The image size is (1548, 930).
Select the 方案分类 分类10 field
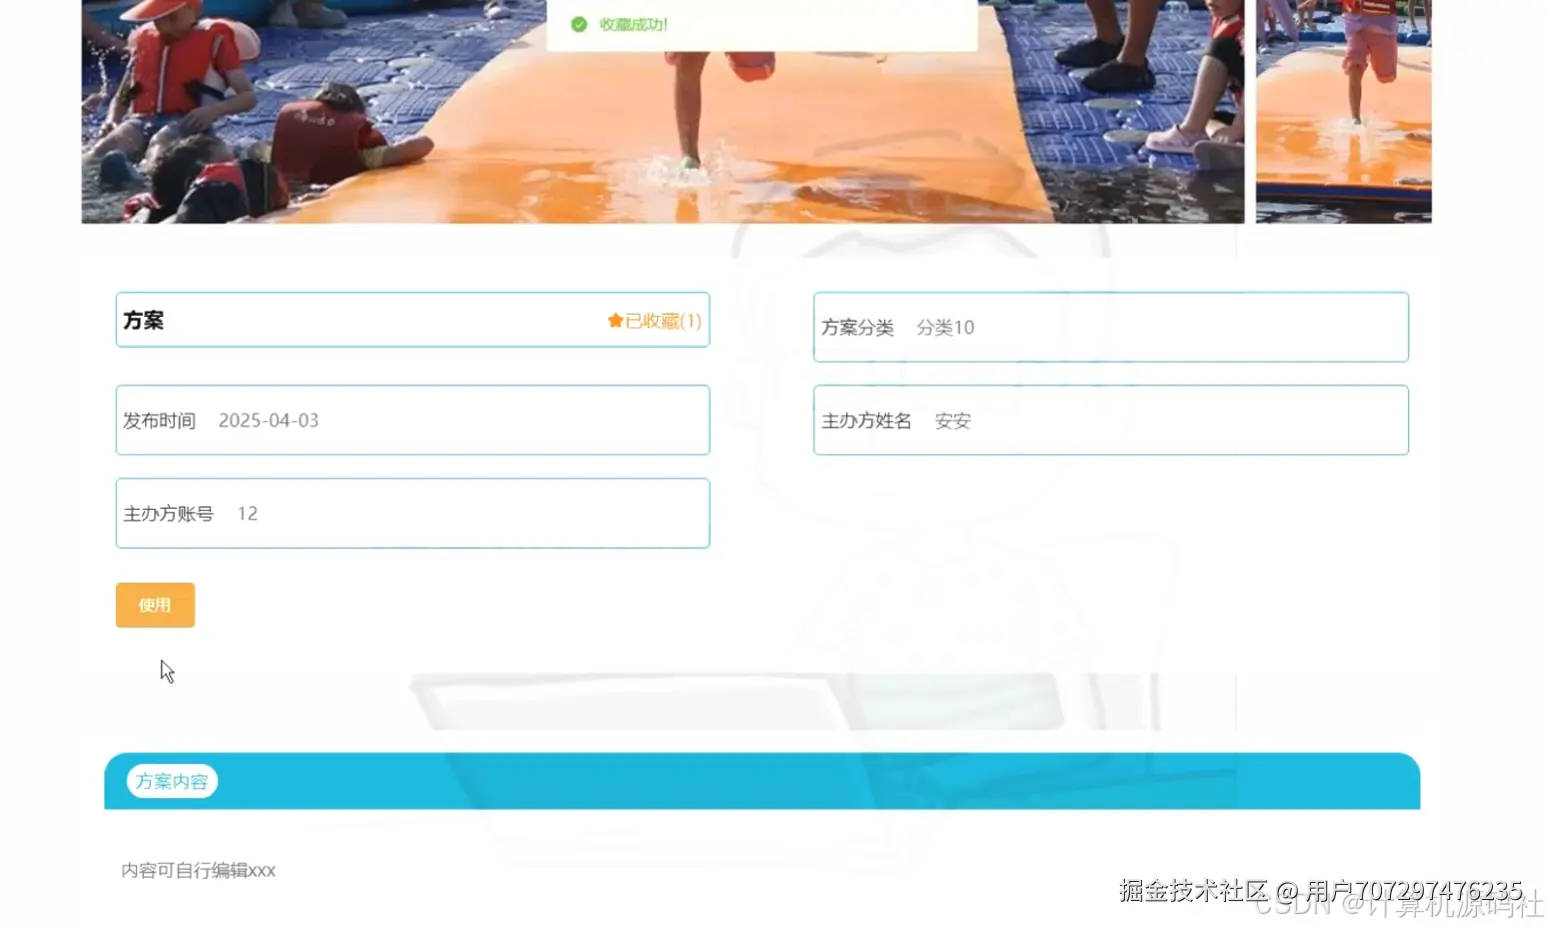tap(1110, 327)
